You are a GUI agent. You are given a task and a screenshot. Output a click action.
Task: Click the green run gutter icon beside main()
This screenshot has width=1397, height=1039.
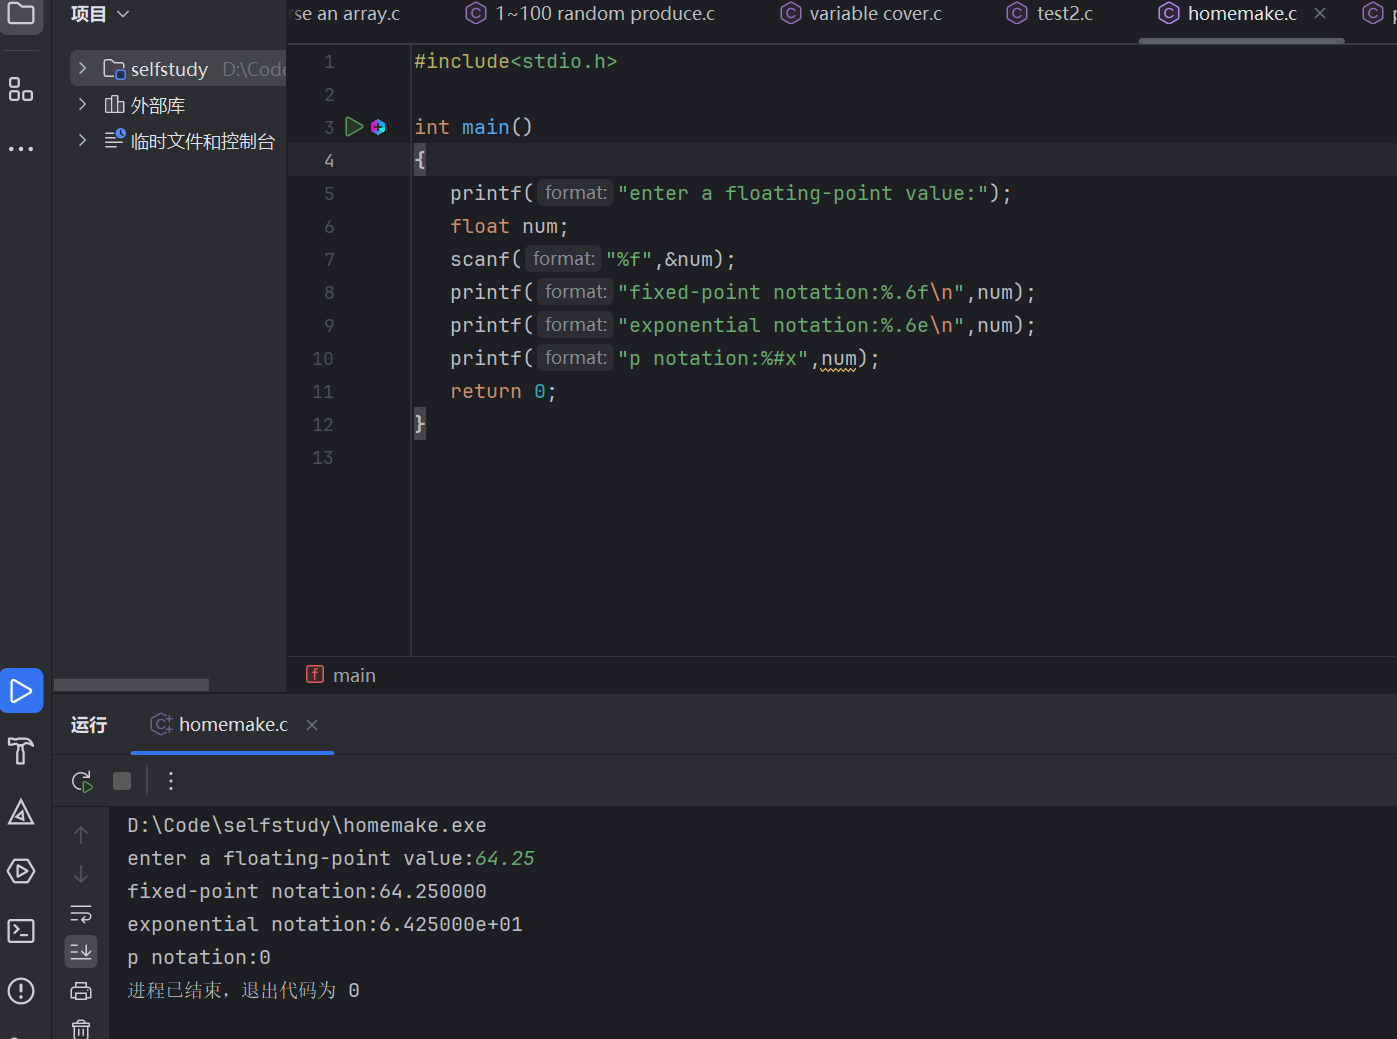pos(354,127)
